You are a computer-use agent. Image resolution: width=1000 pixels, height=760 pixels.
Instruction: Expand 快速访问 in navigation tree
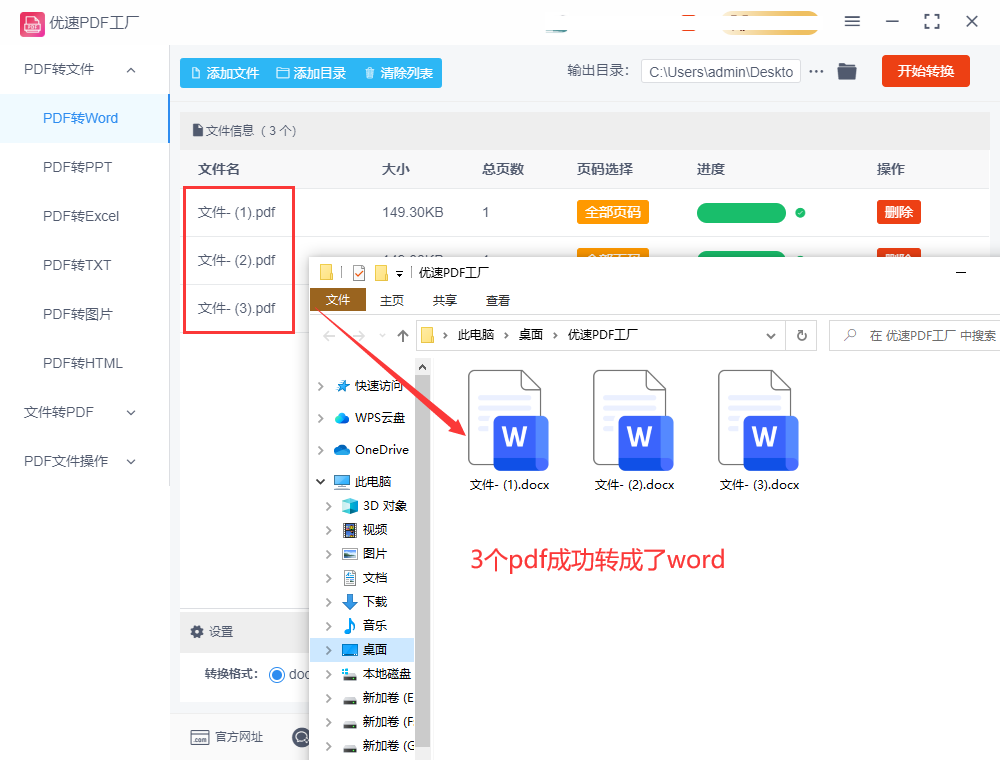(x=321, y=386)
